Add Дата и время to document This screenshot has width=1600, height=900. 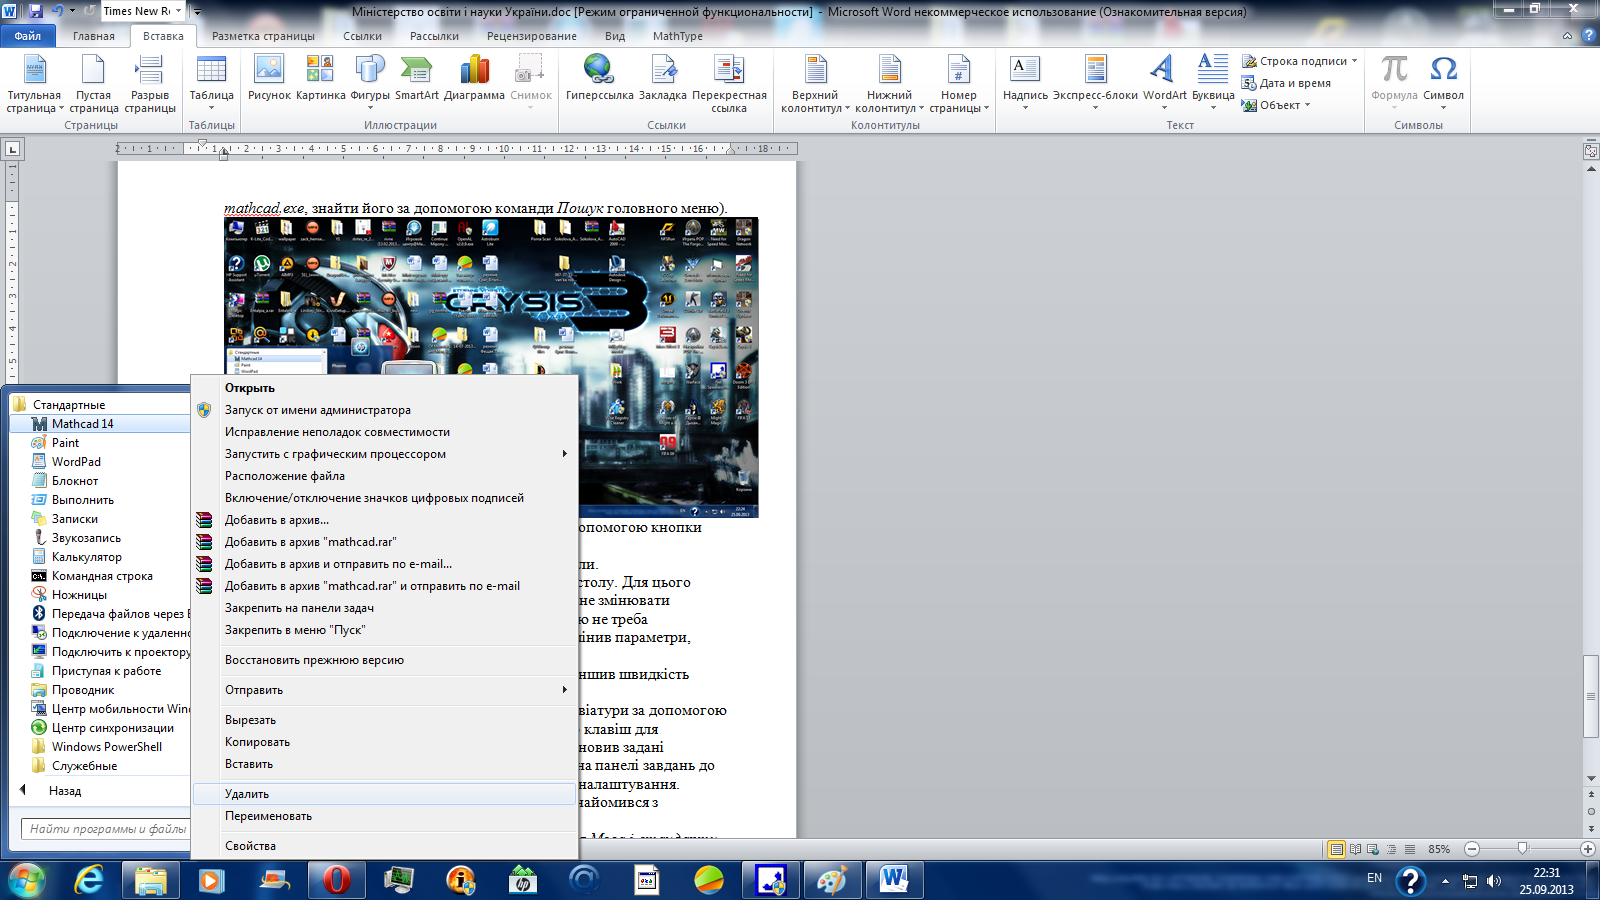[1286, 83]
